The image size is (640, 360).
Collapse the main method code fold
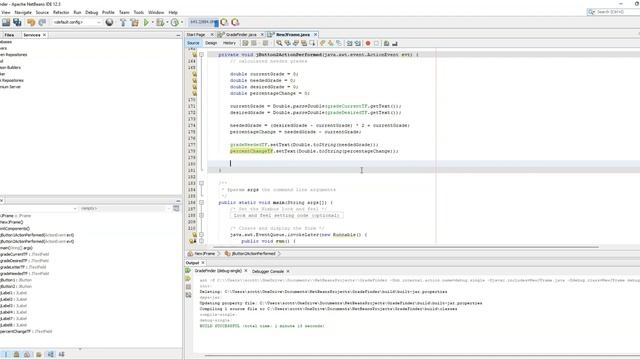click(201, 202)
